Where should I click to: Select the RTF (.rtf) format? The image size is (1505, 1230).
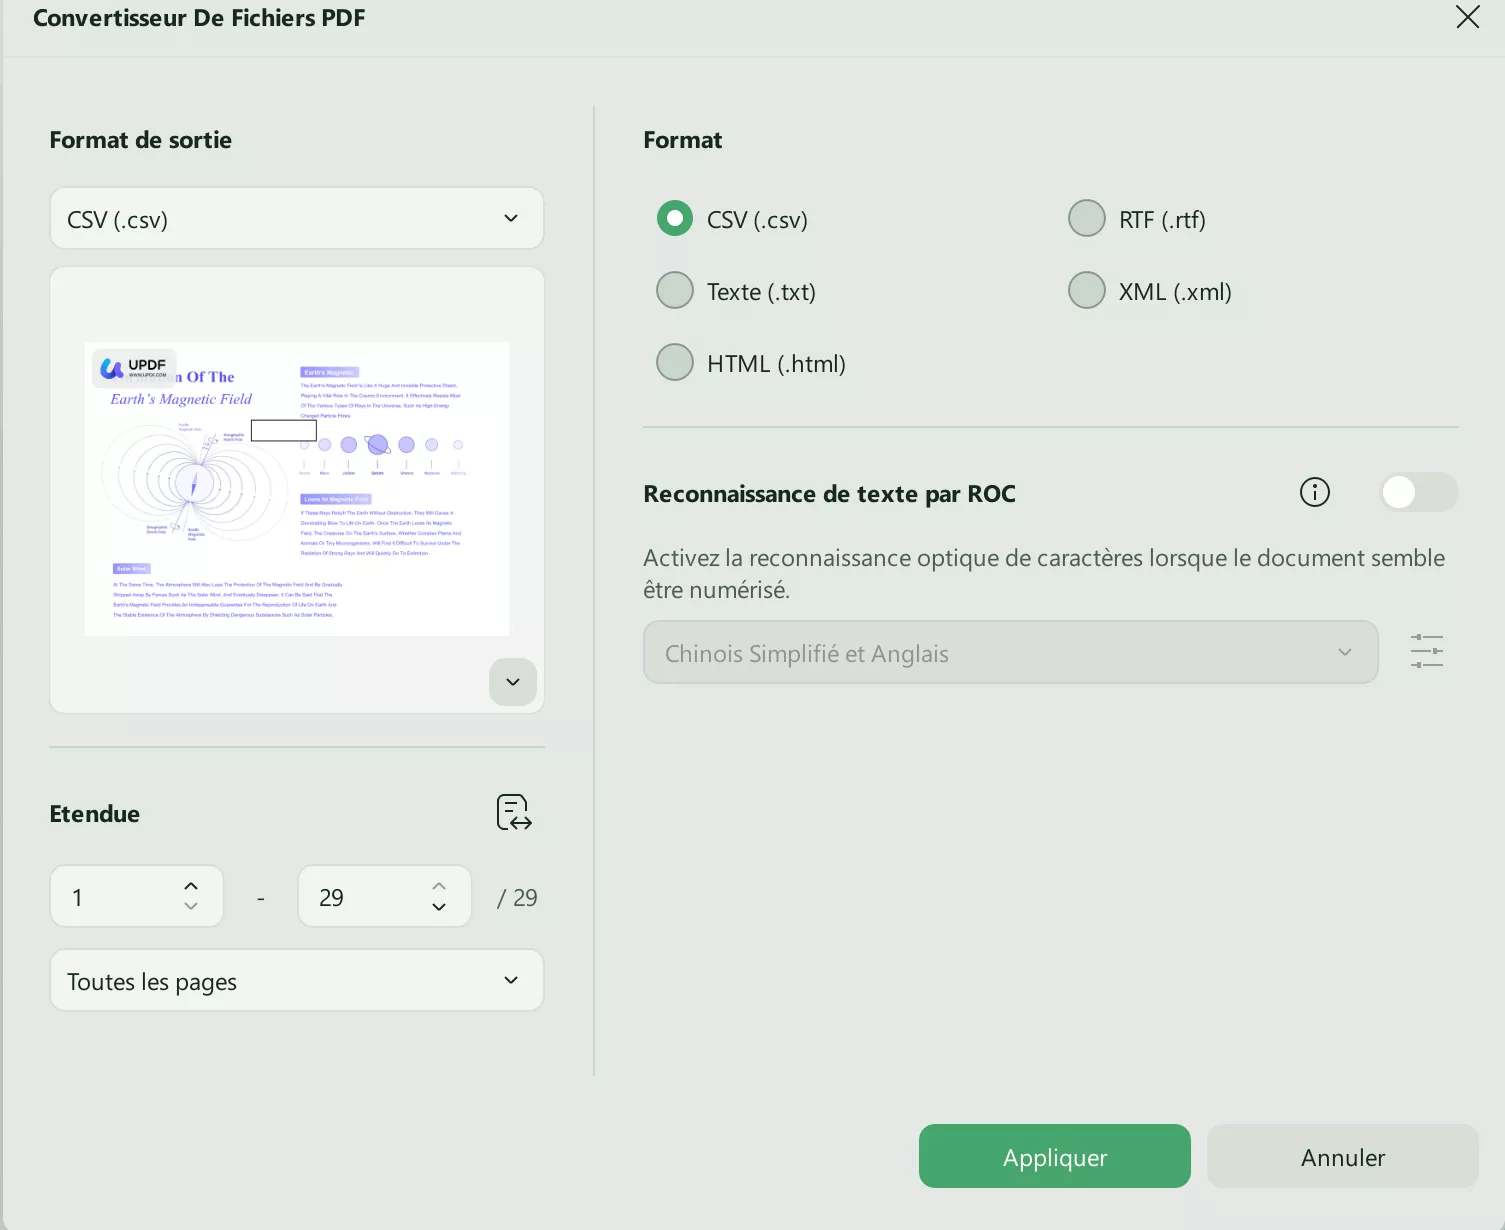point(1086,218)
